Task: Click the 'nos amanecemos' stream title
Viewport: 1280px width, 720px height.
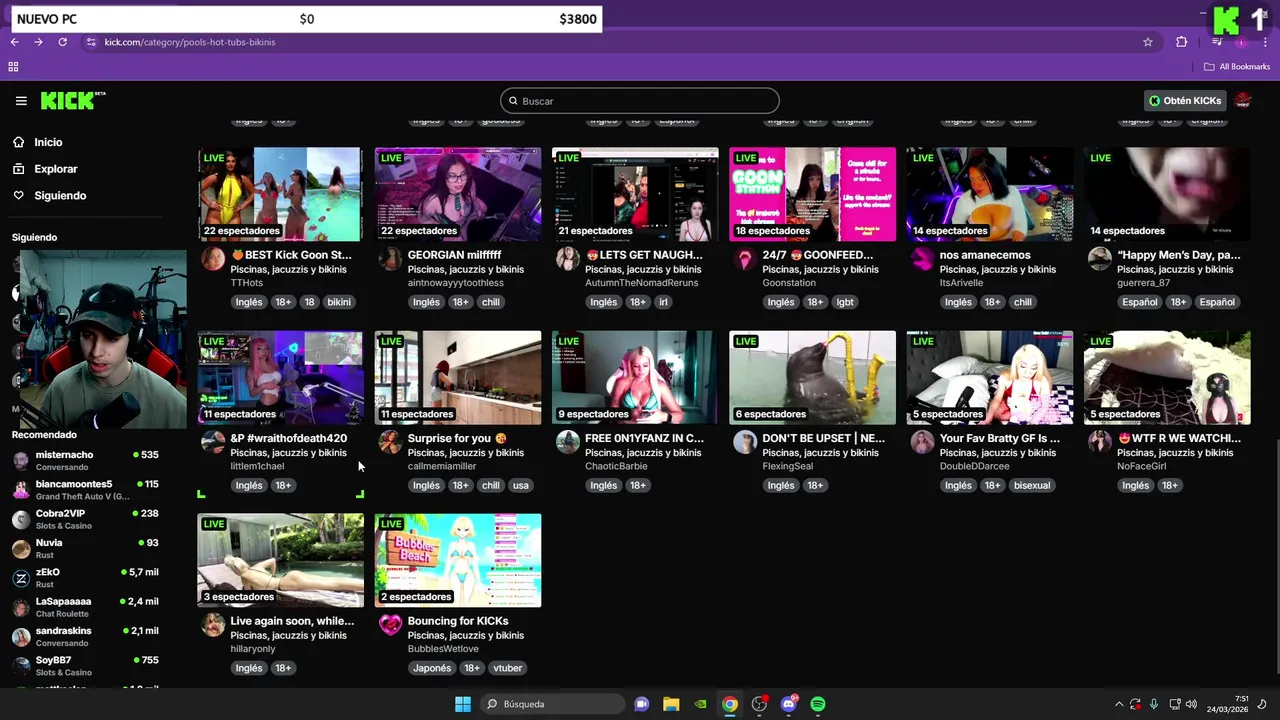Action: click(x=985, y=255)
